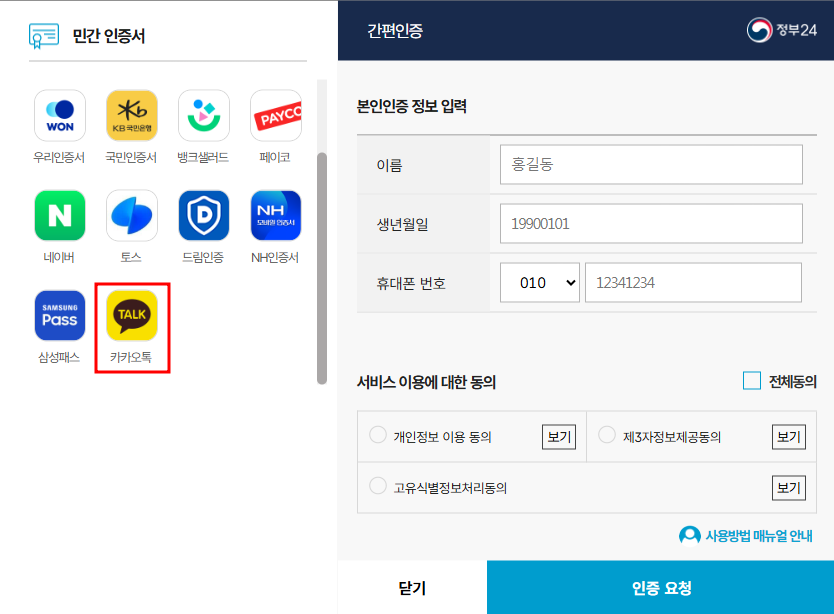Pick the NH인증서 icon
This screenshot has height=614, width=834.
276,215
